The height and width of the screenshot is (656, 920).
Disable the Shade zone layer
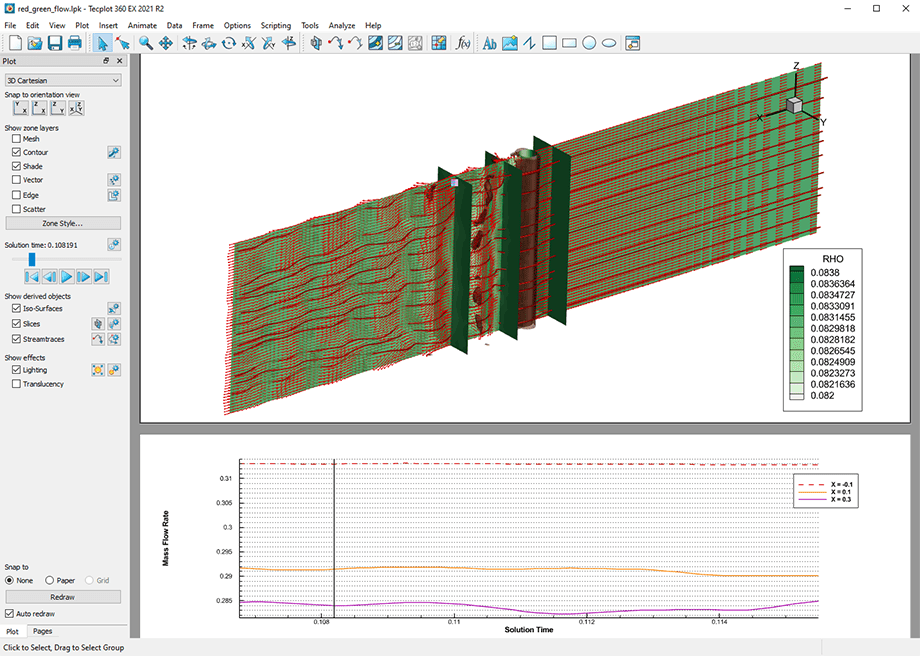point(15,165)
